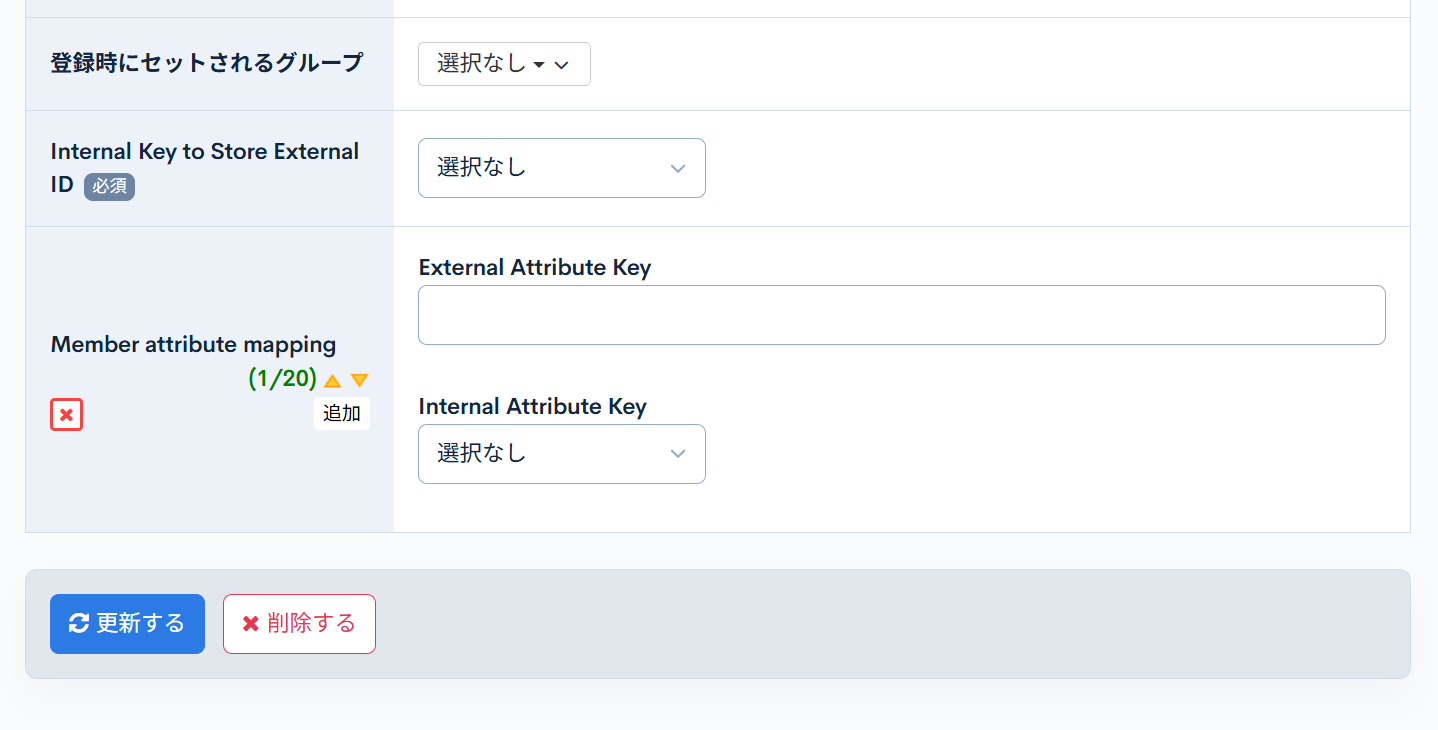The height and width of the screenshot is (730, 1438).
Task: Click the chevron on the Internal Attribute Key dropdown
Action: [678, 453]
